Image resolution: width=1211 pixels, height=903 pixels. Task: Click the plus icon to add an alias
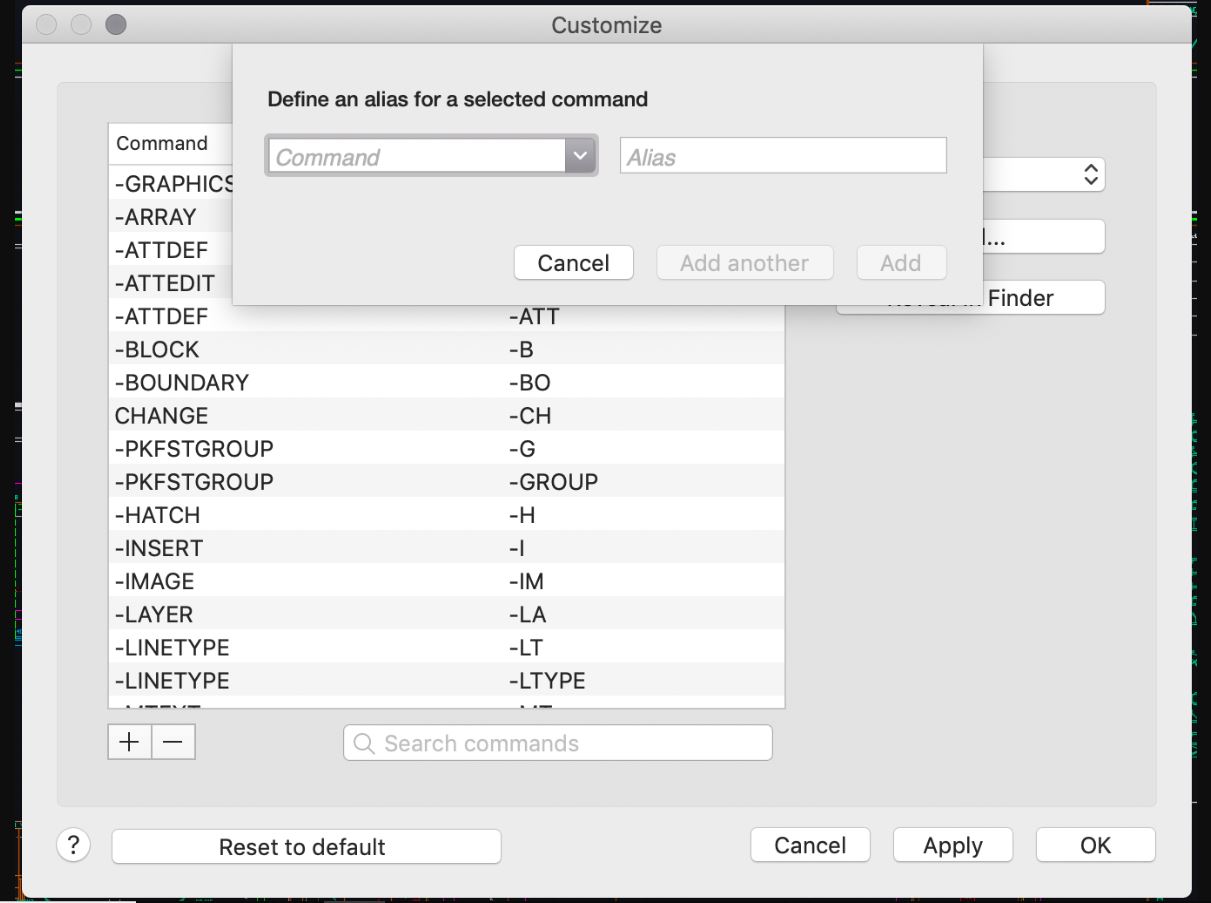coord(130,742)
